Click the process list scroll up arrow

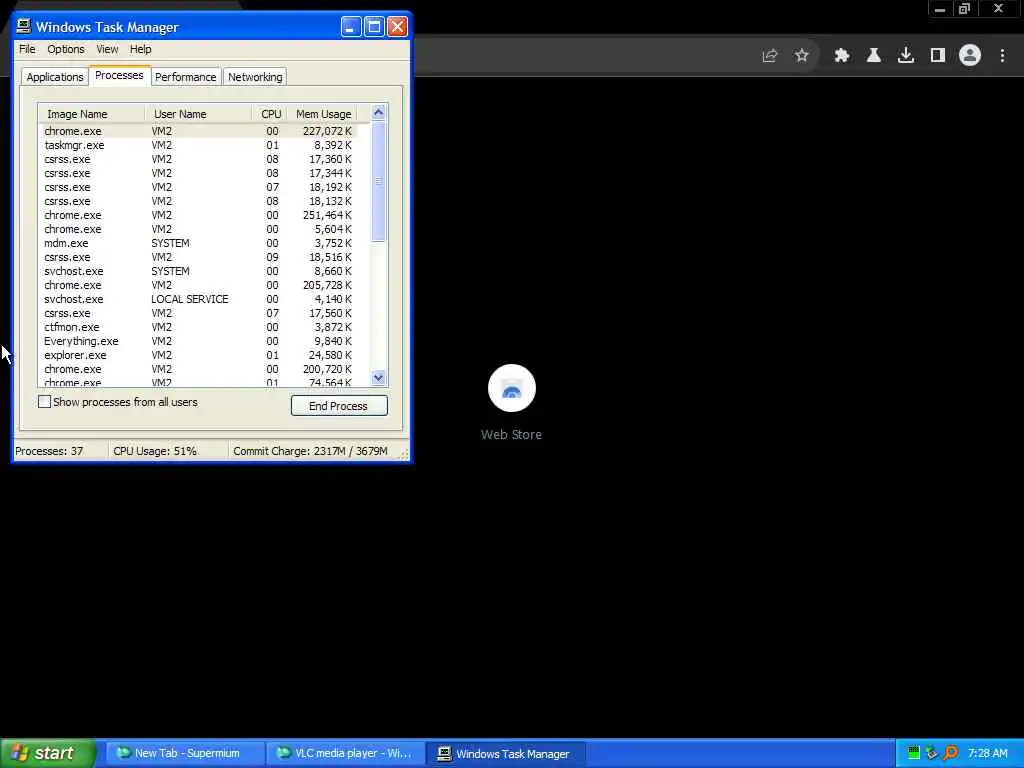pyautogui.click(x=378, y=112)
